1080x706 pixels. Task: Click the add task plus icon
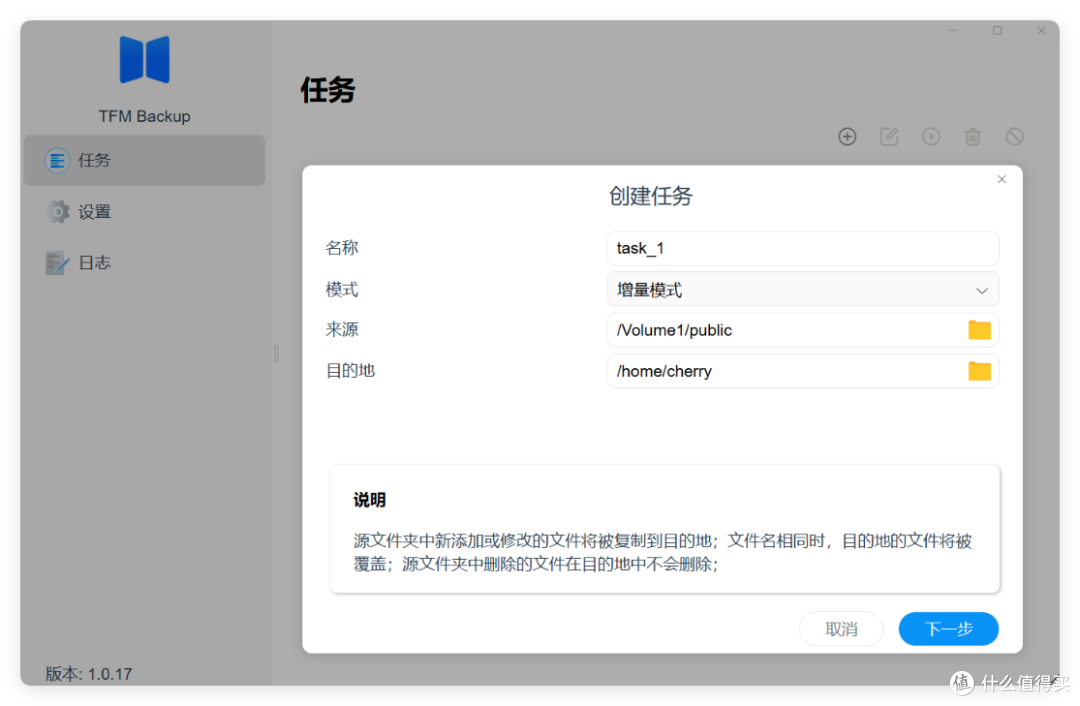847,136
